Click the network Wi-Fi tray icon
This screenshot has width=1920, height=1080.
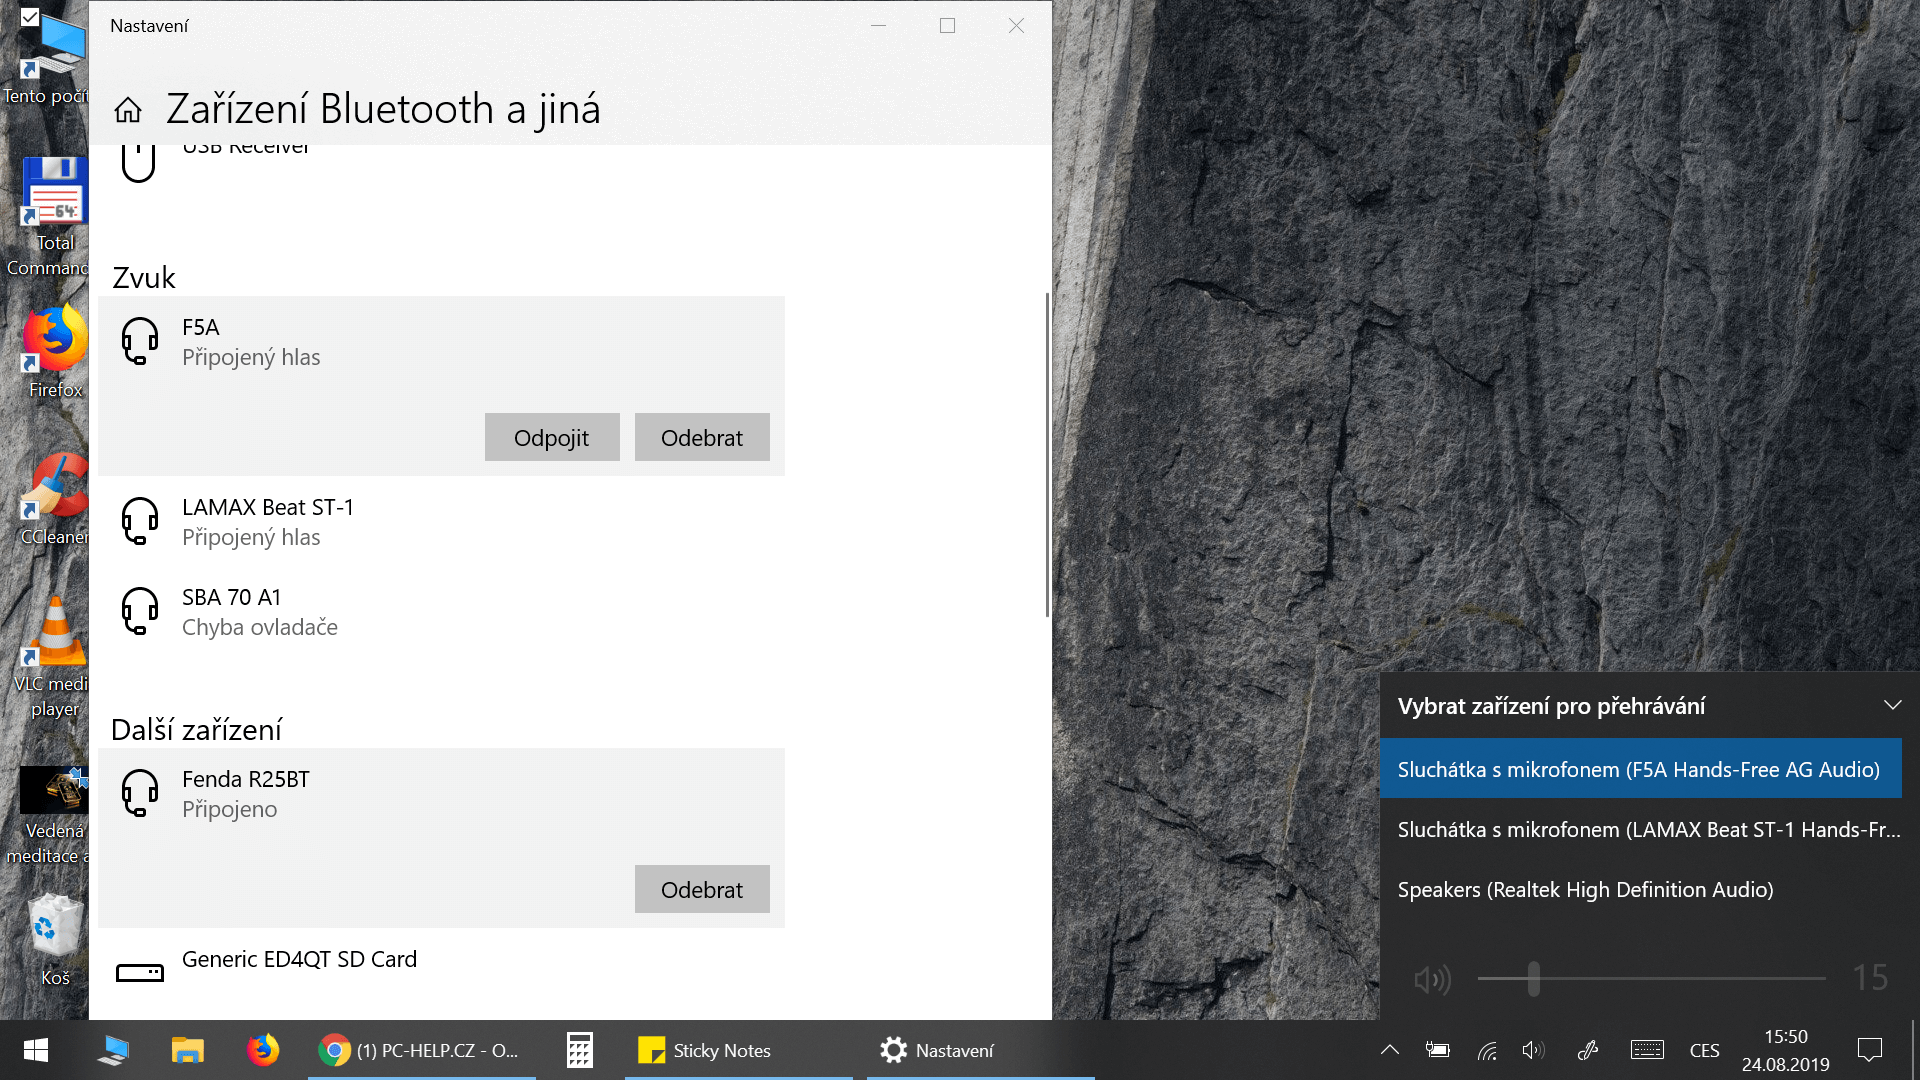(x=1487, y=1050)
